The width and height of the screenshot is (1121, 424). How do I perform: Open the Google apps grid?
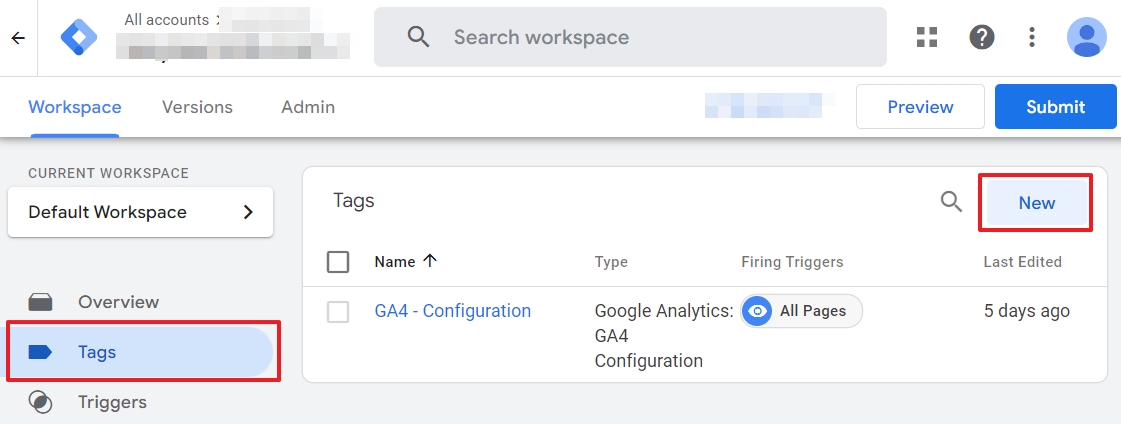coord(927,37)
